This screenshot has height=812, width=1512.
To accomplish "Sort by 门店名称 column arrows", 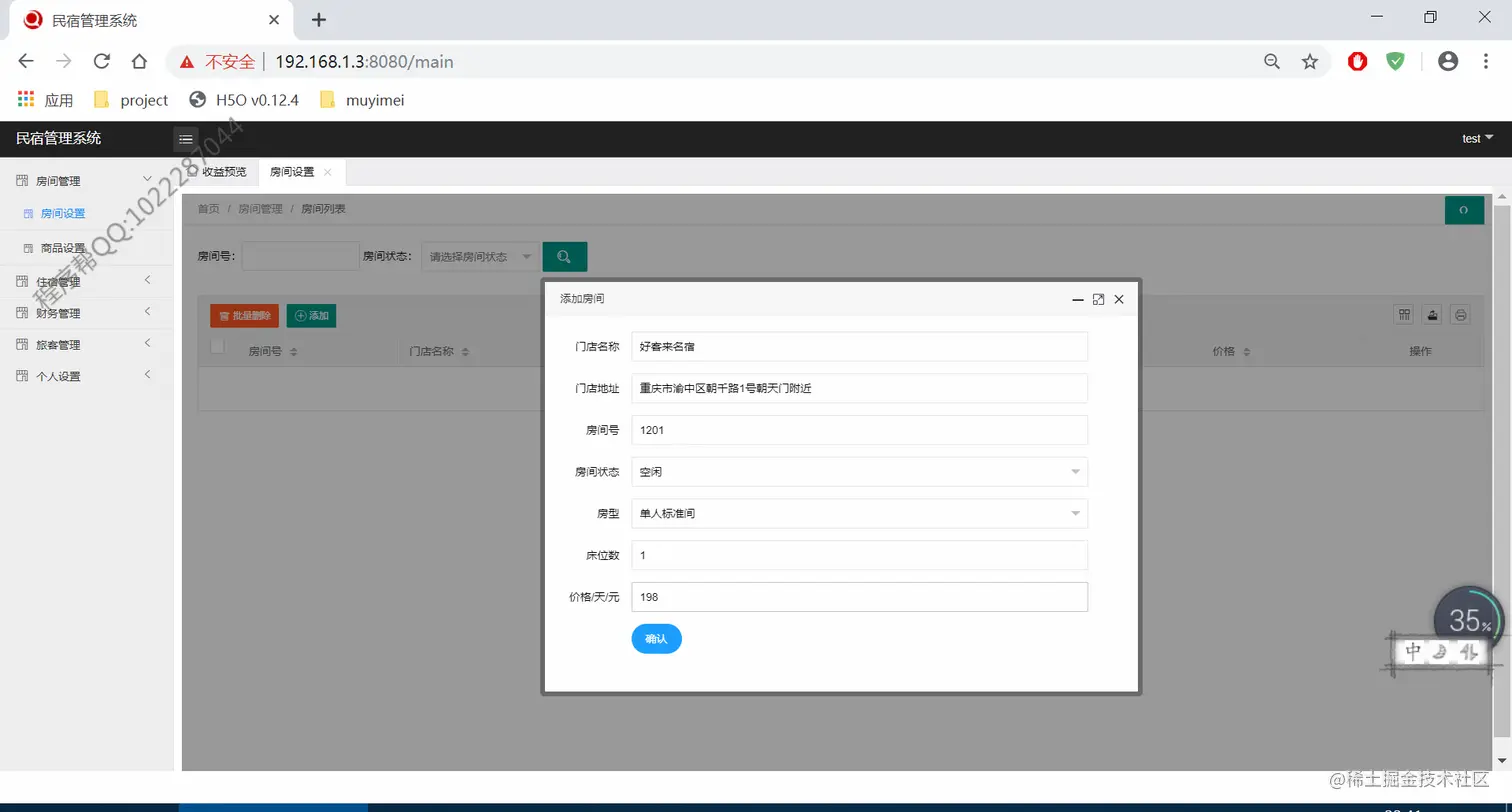I will [x=466, y=353].
